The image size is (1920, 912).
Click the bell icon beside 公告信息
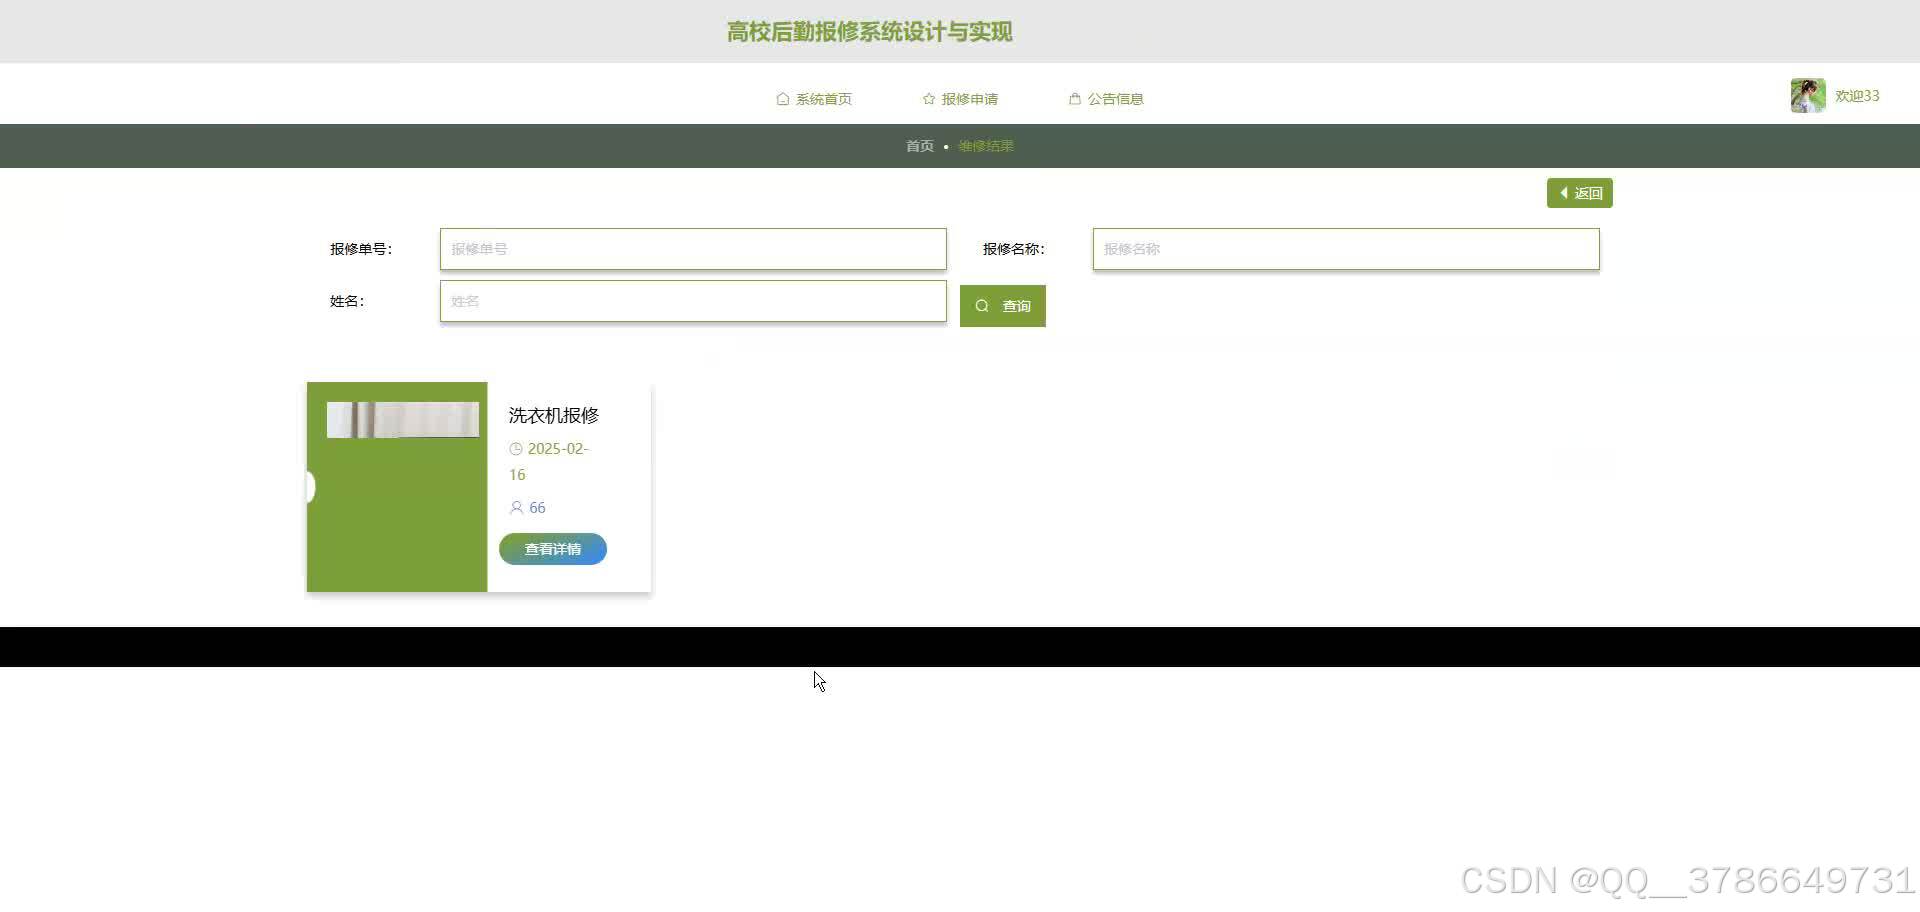point(1075,98)
